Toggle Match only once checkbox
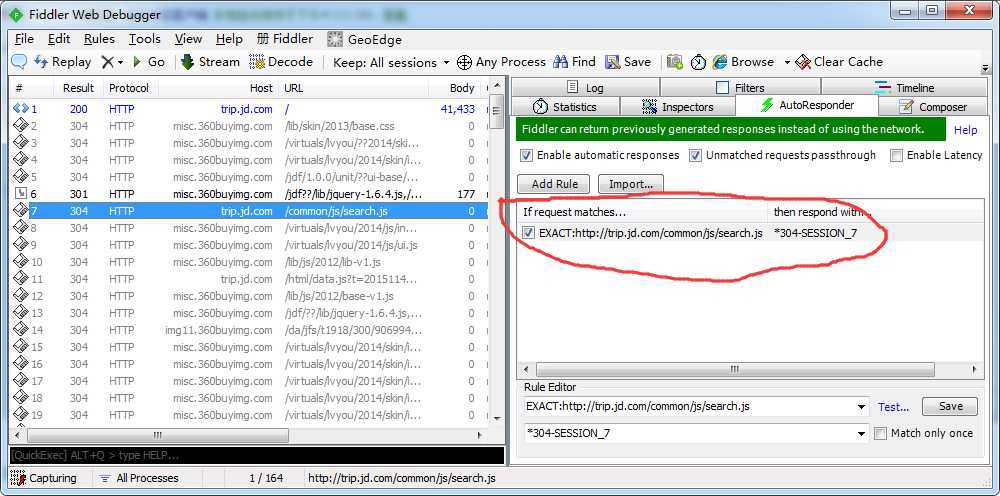1000x496 pixels. pos(880,434)
